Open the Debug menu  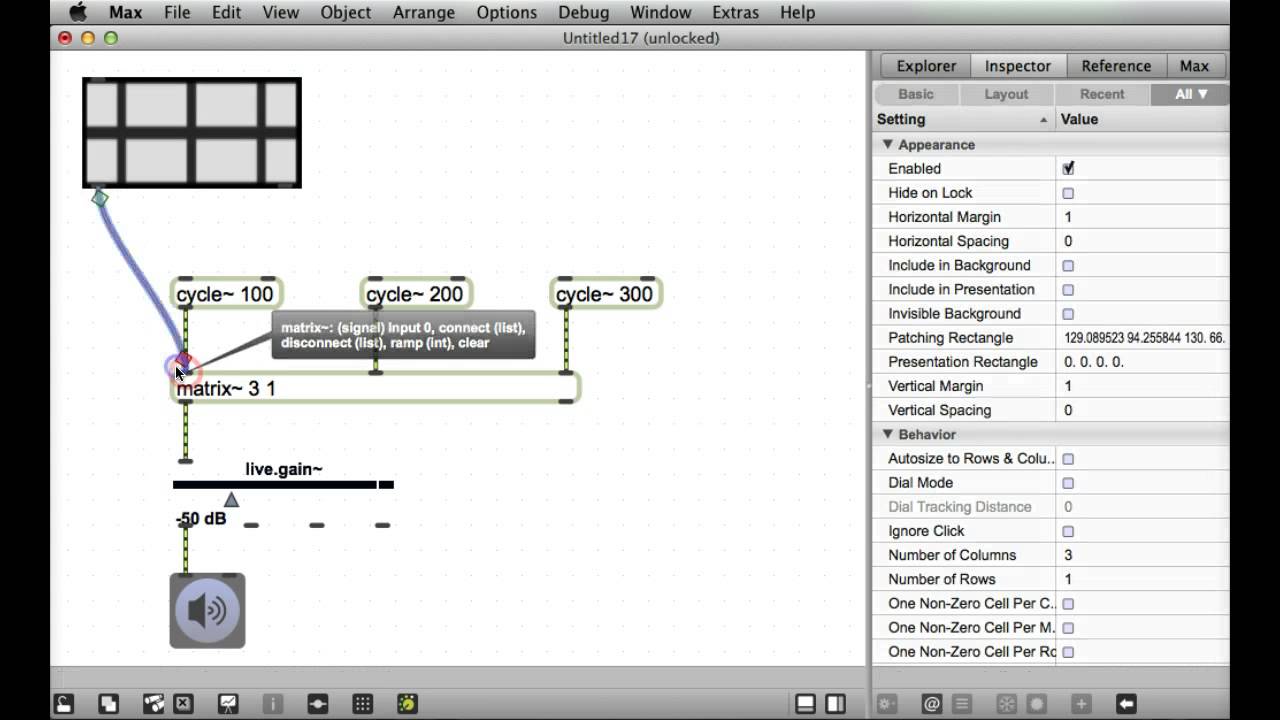tap(583, 12)
